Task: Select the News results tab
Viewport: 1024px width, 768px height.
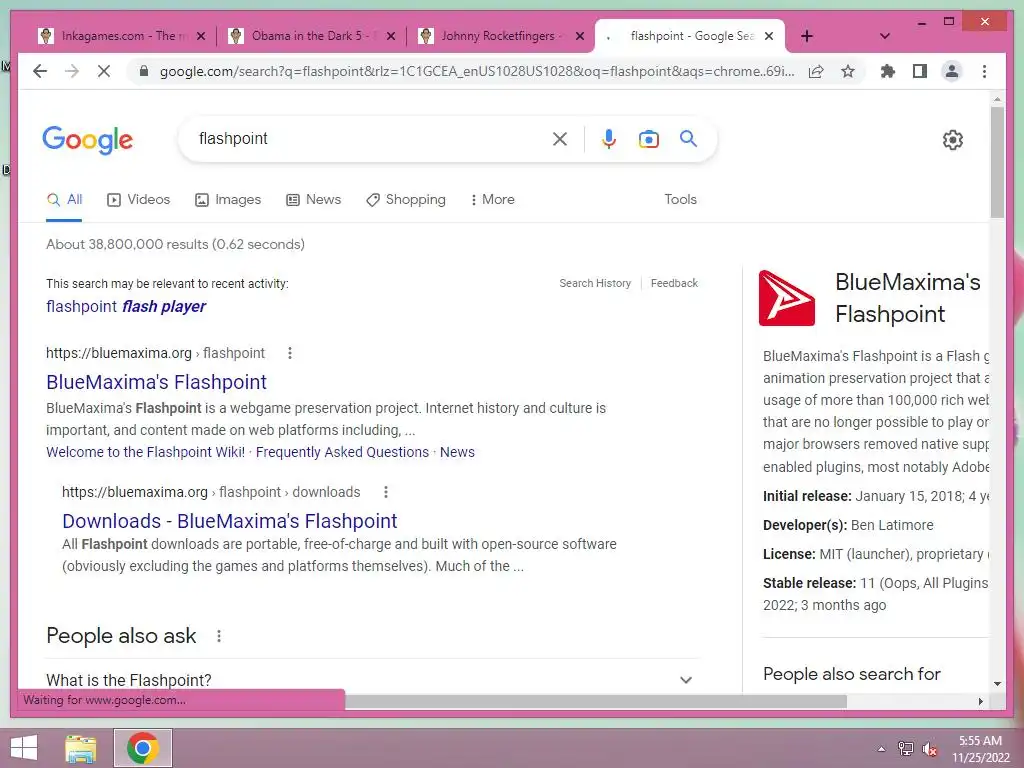Action: [x=313, y=199]
